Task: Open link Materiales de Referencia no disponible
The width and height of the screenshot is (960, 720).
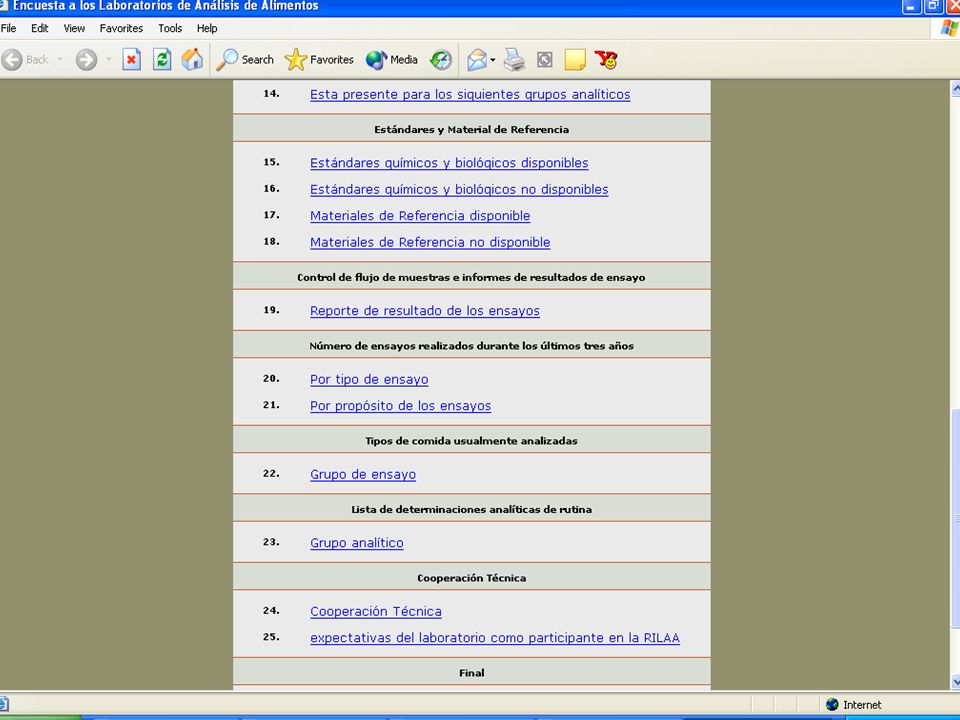Action: tap(430, 242)
